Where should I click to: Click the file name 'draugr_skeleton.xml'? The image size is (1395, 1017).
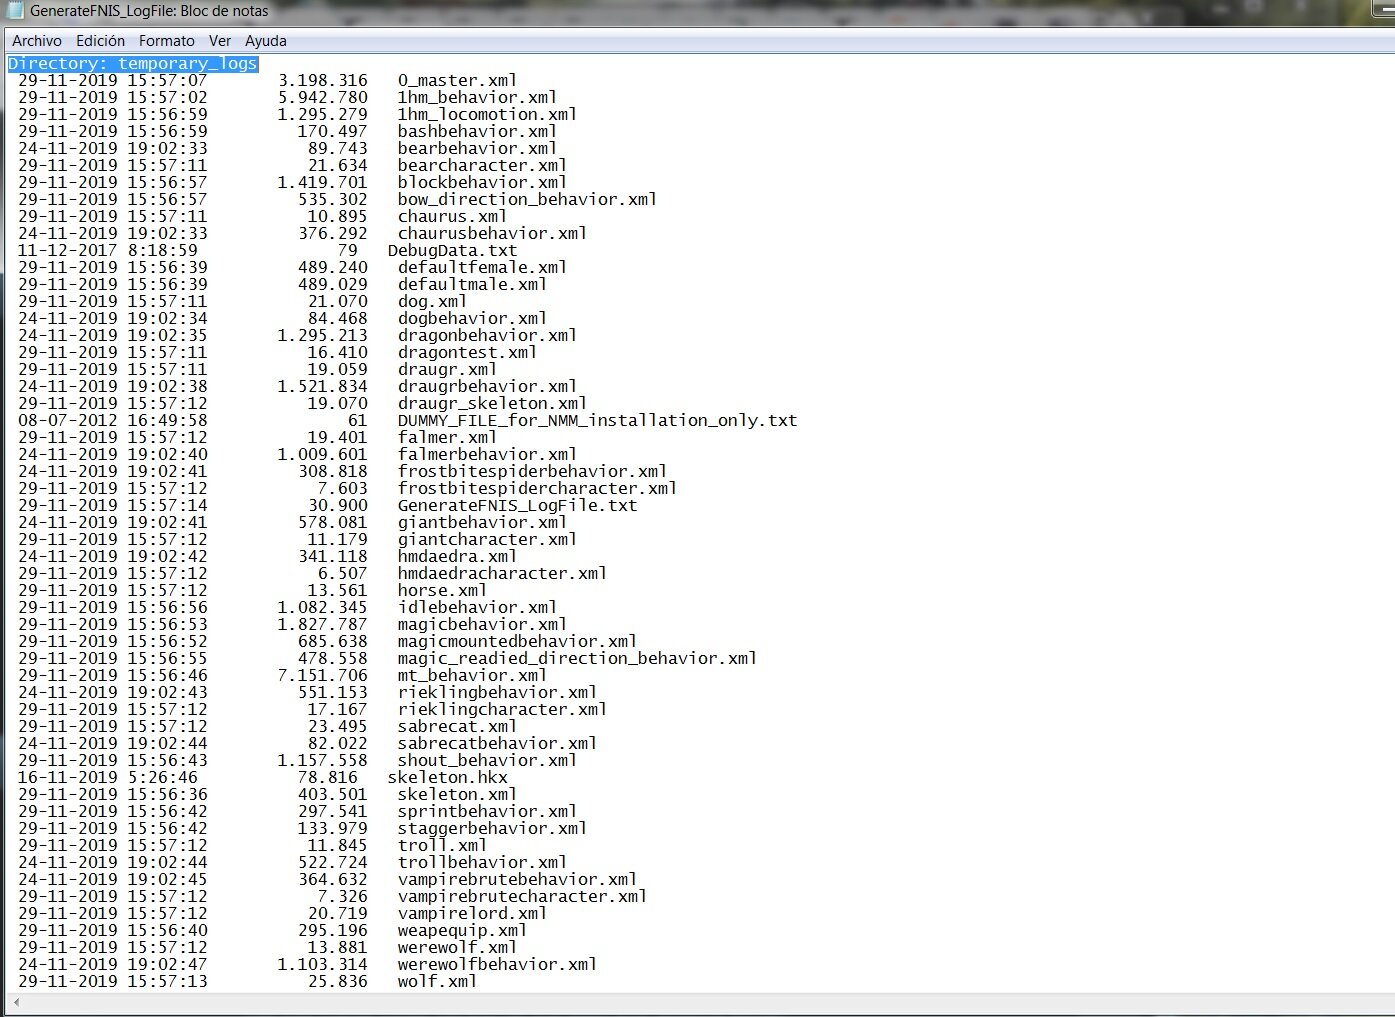point(492,403)
